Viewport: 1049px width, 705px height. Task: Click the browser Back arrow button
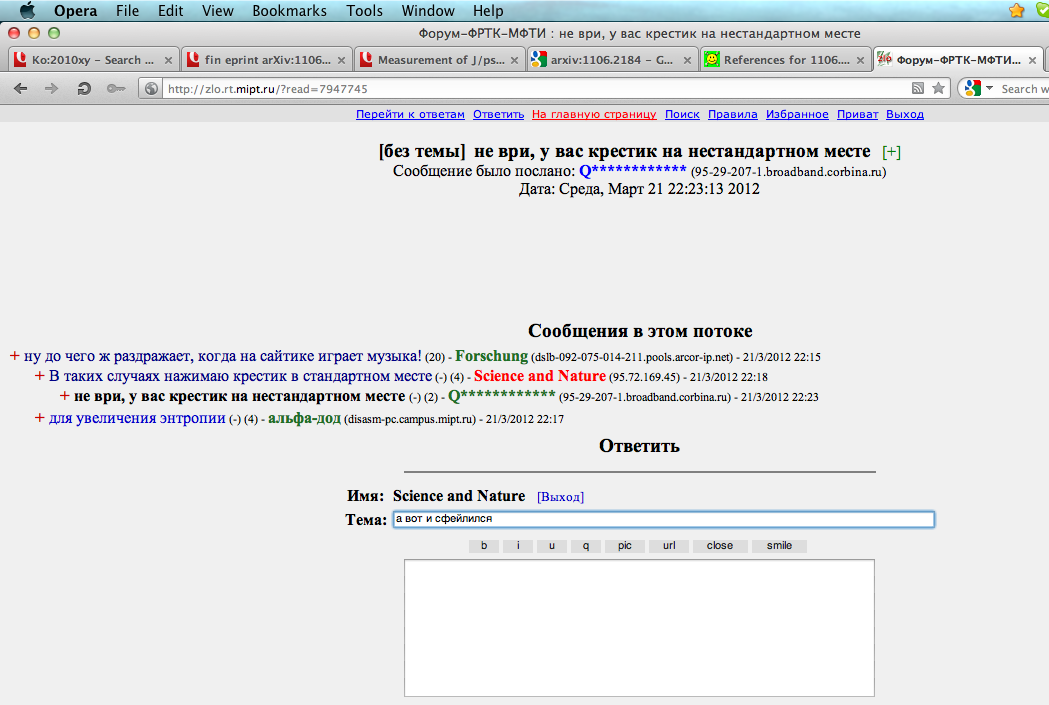click(21, 88)
